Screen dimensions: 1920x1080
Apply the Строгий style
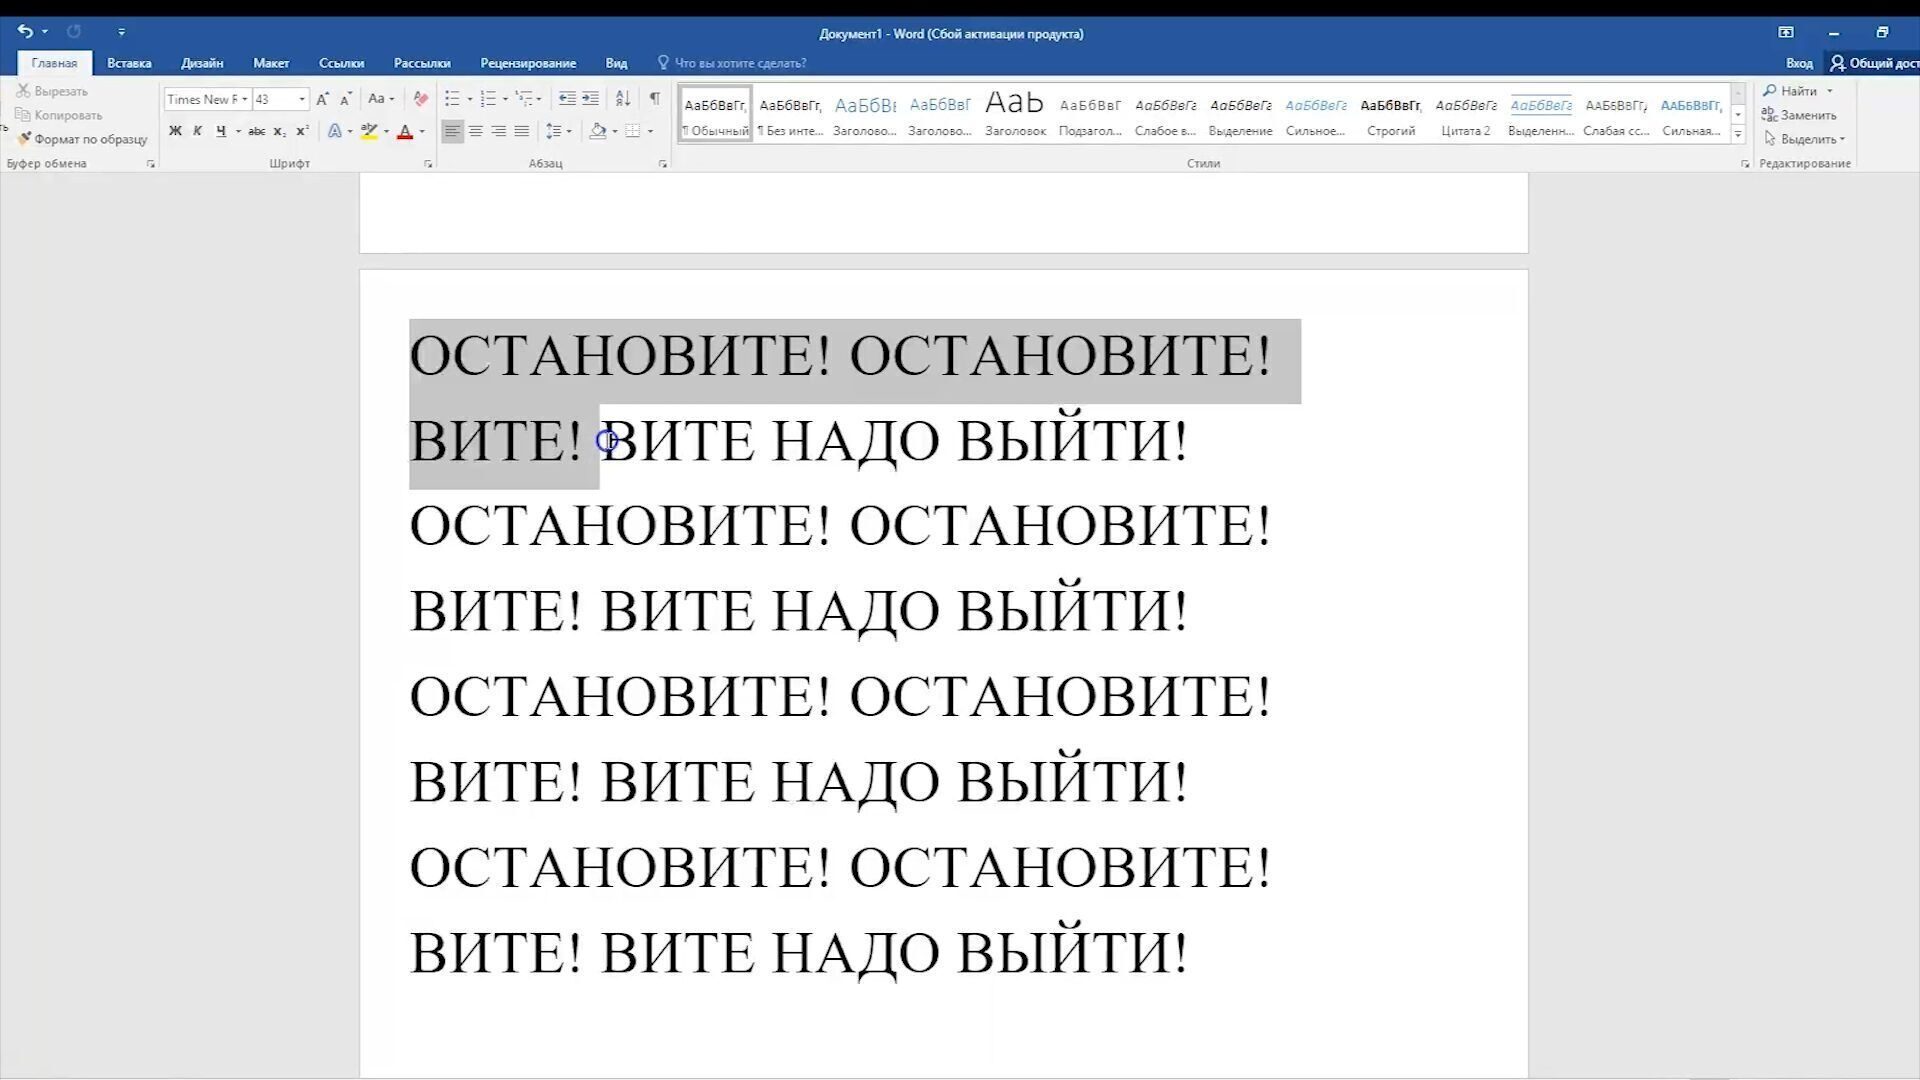click(1391, 115)
